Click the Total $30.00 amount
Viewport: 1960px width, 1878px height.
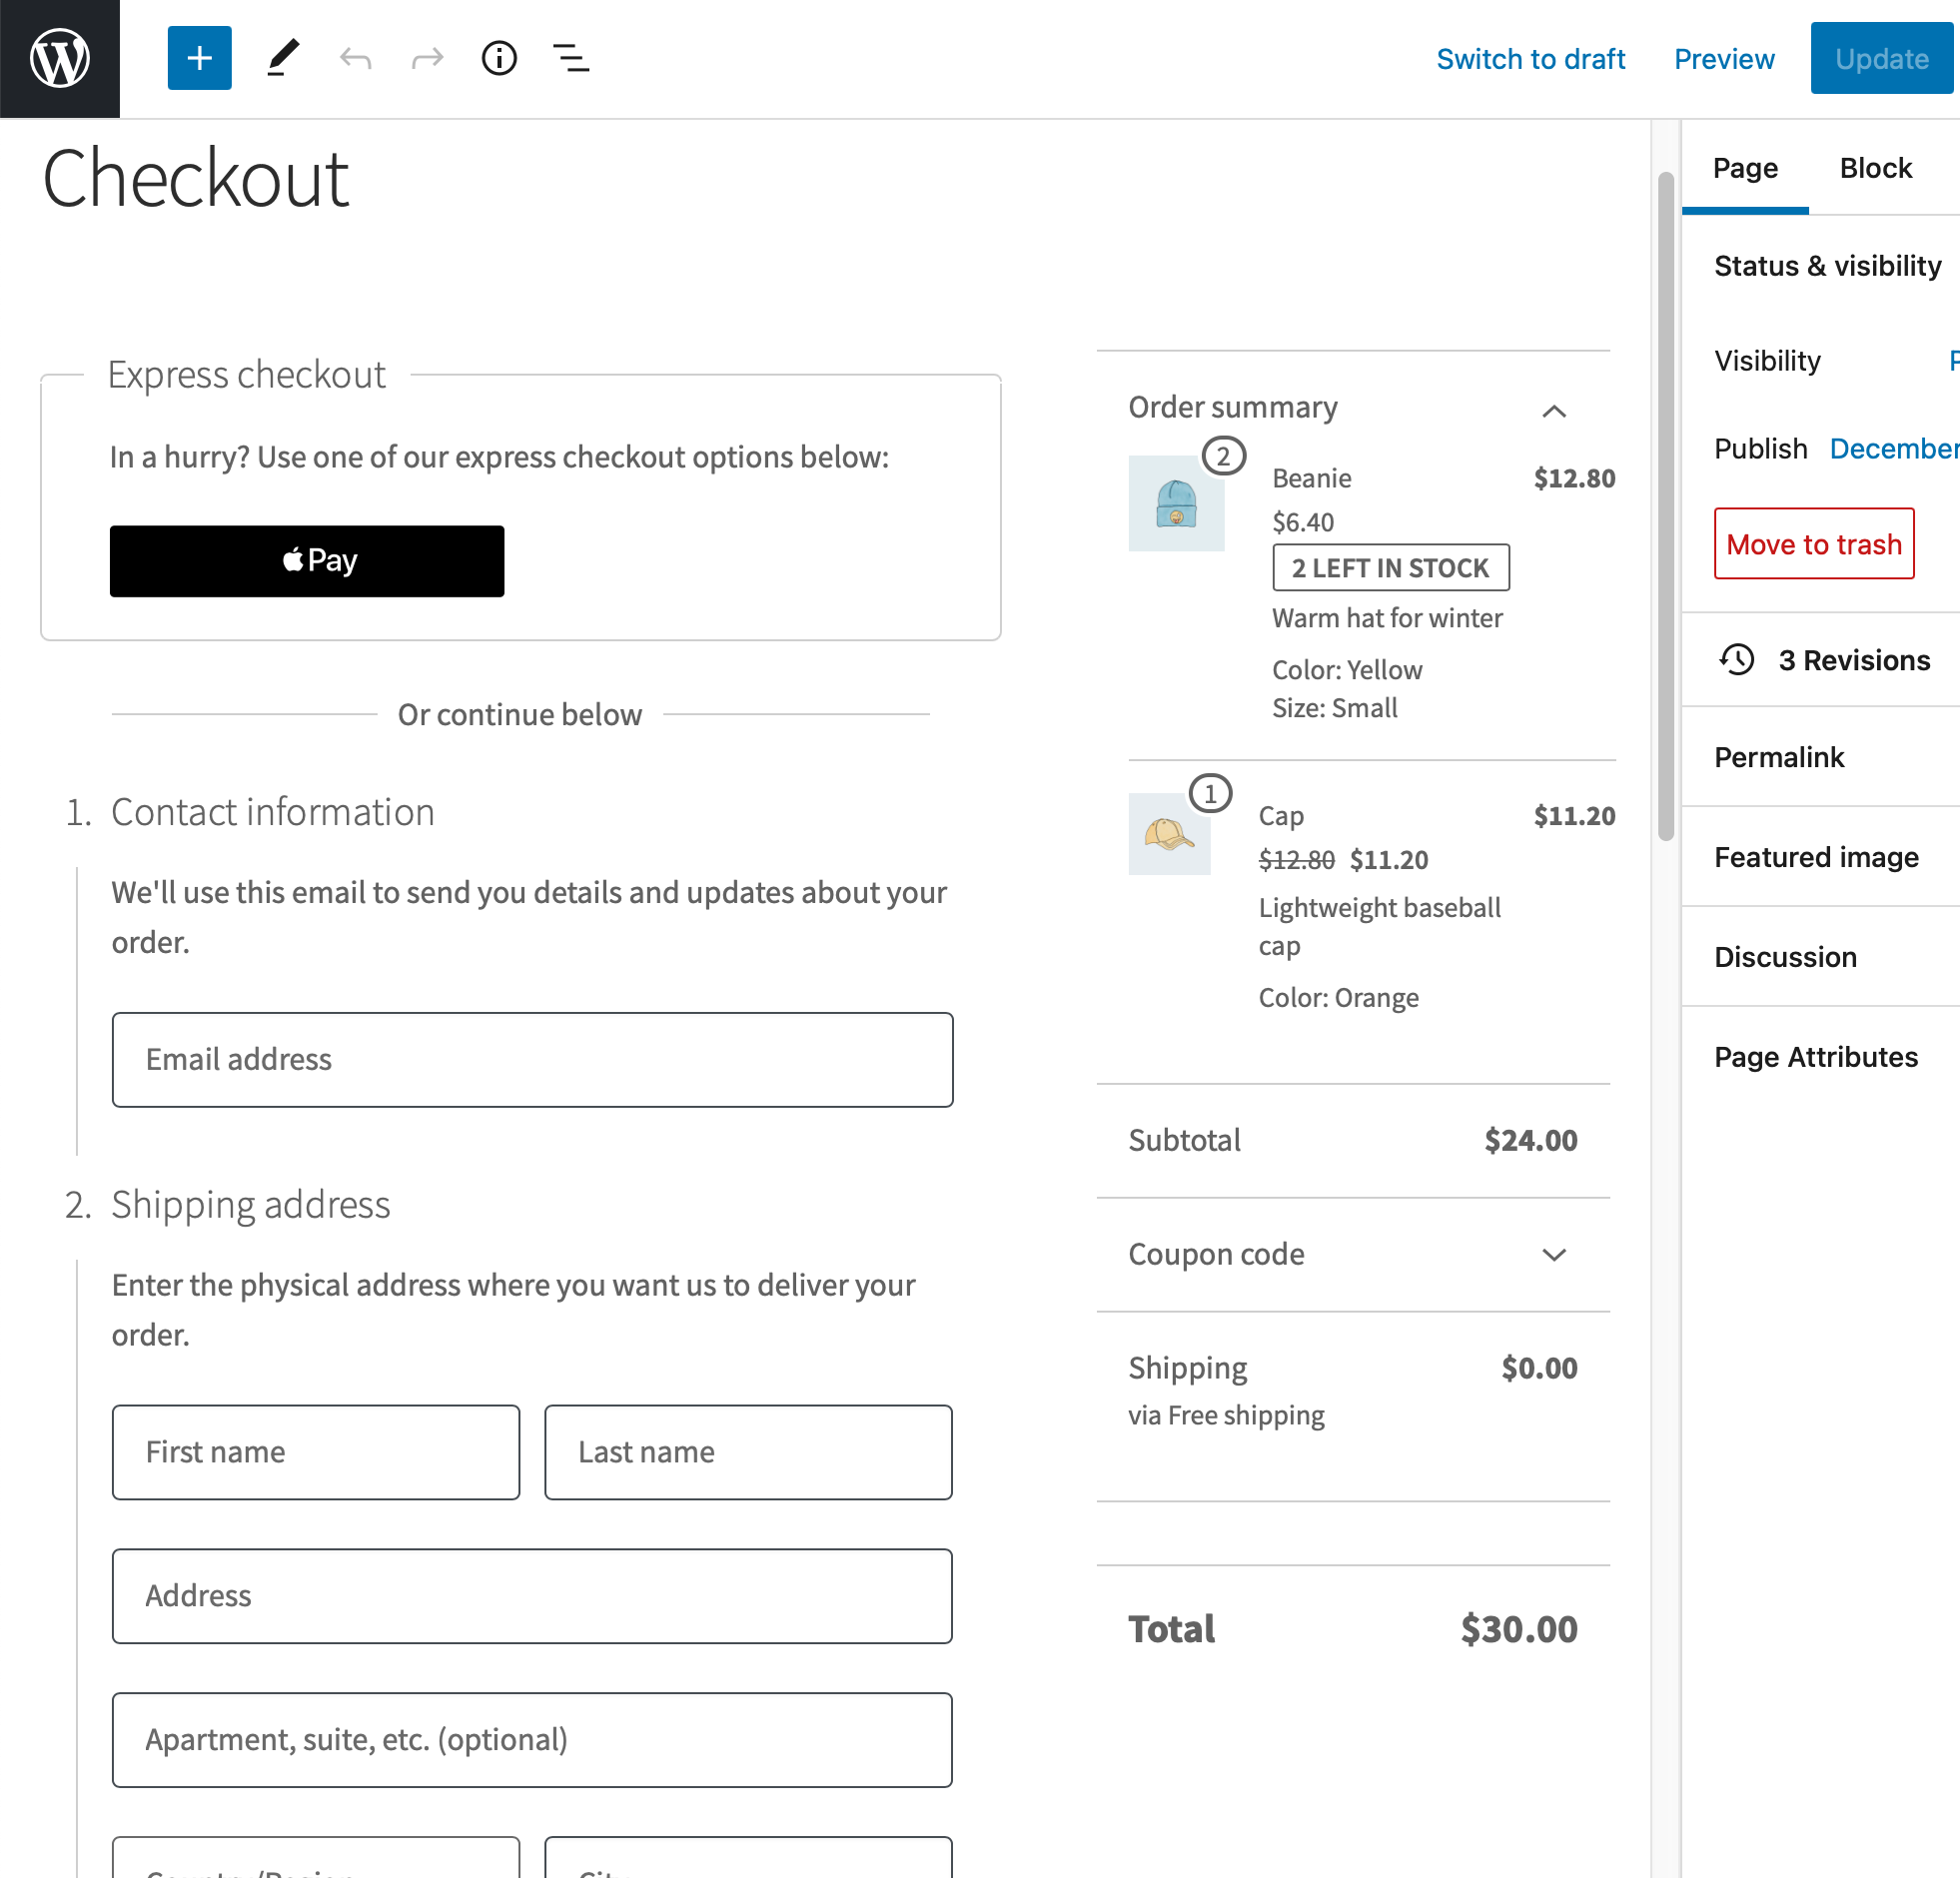(x=1518, y=1629)
